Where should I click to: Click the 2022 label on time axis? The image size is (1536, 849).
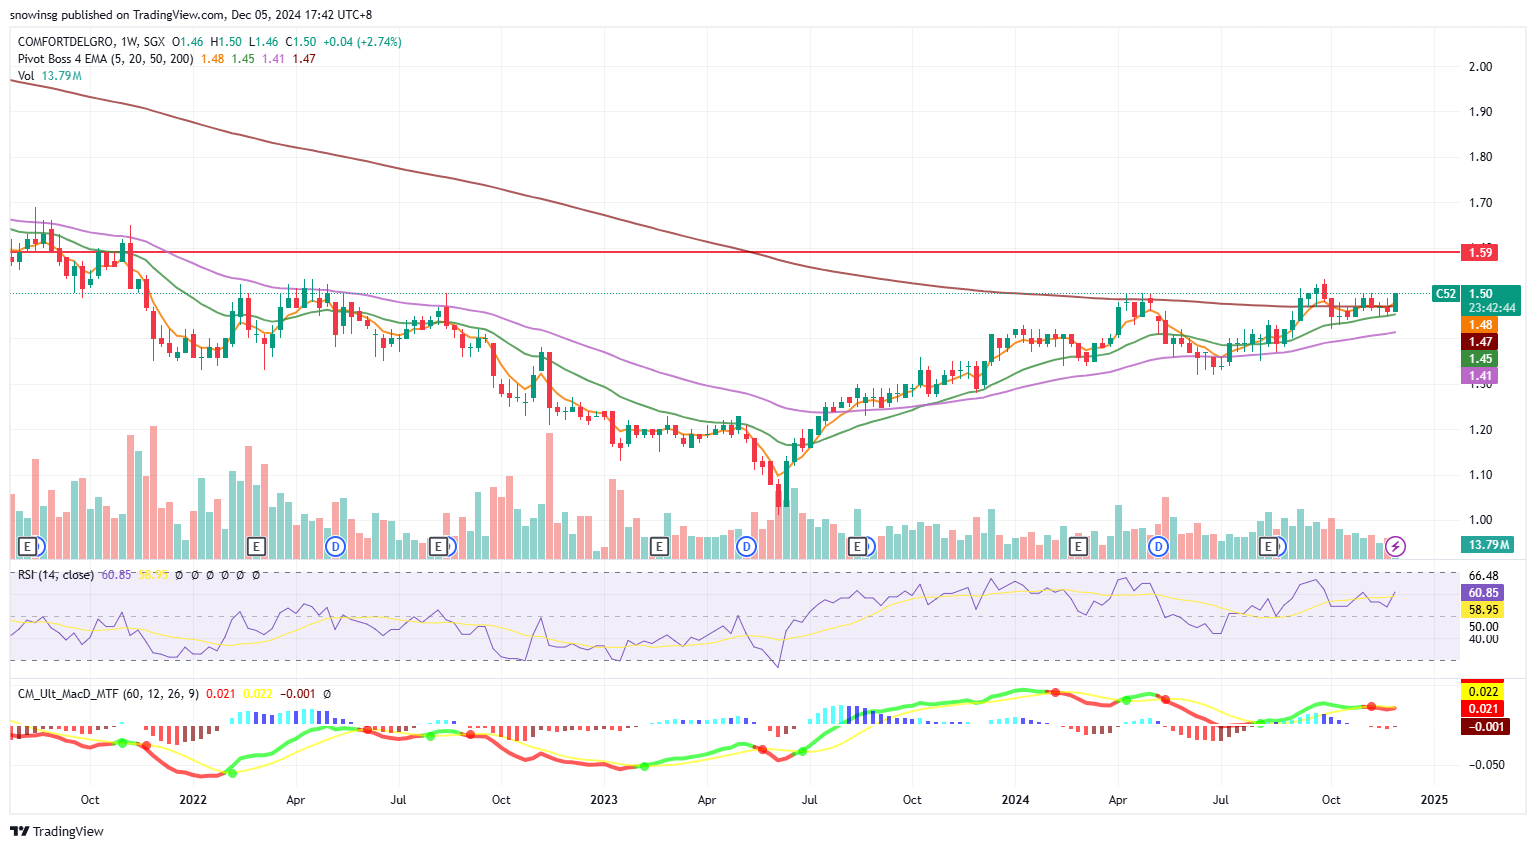tap(193, 800)
